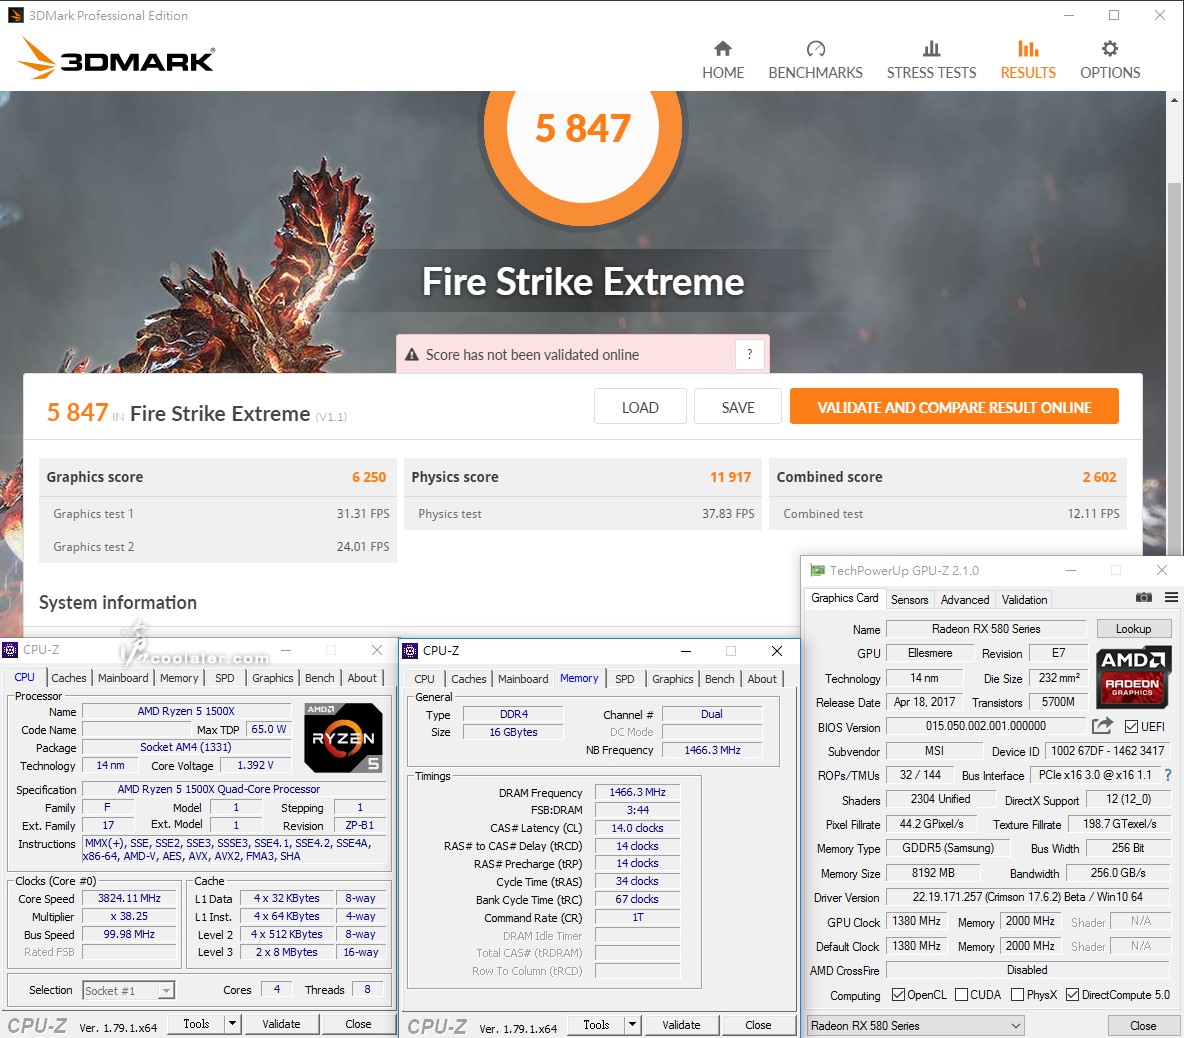Open the RESULTS section in 3DMark
The image size is (1184, 1038).
pos(1028,60)
